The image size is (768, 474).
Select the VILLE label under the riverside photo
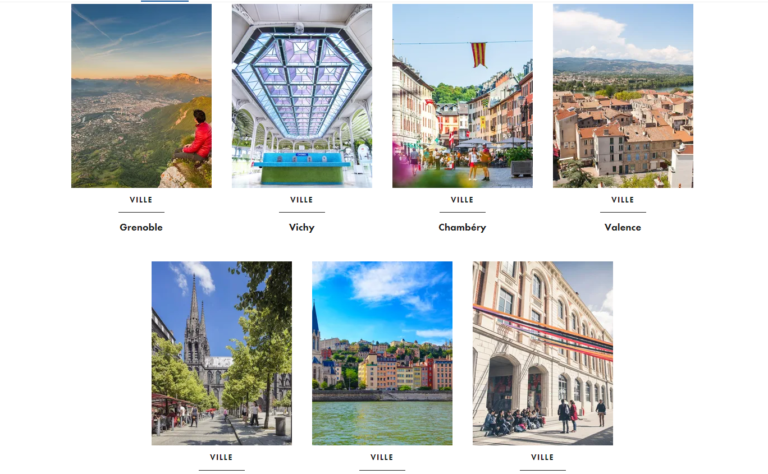pos(382,457)
